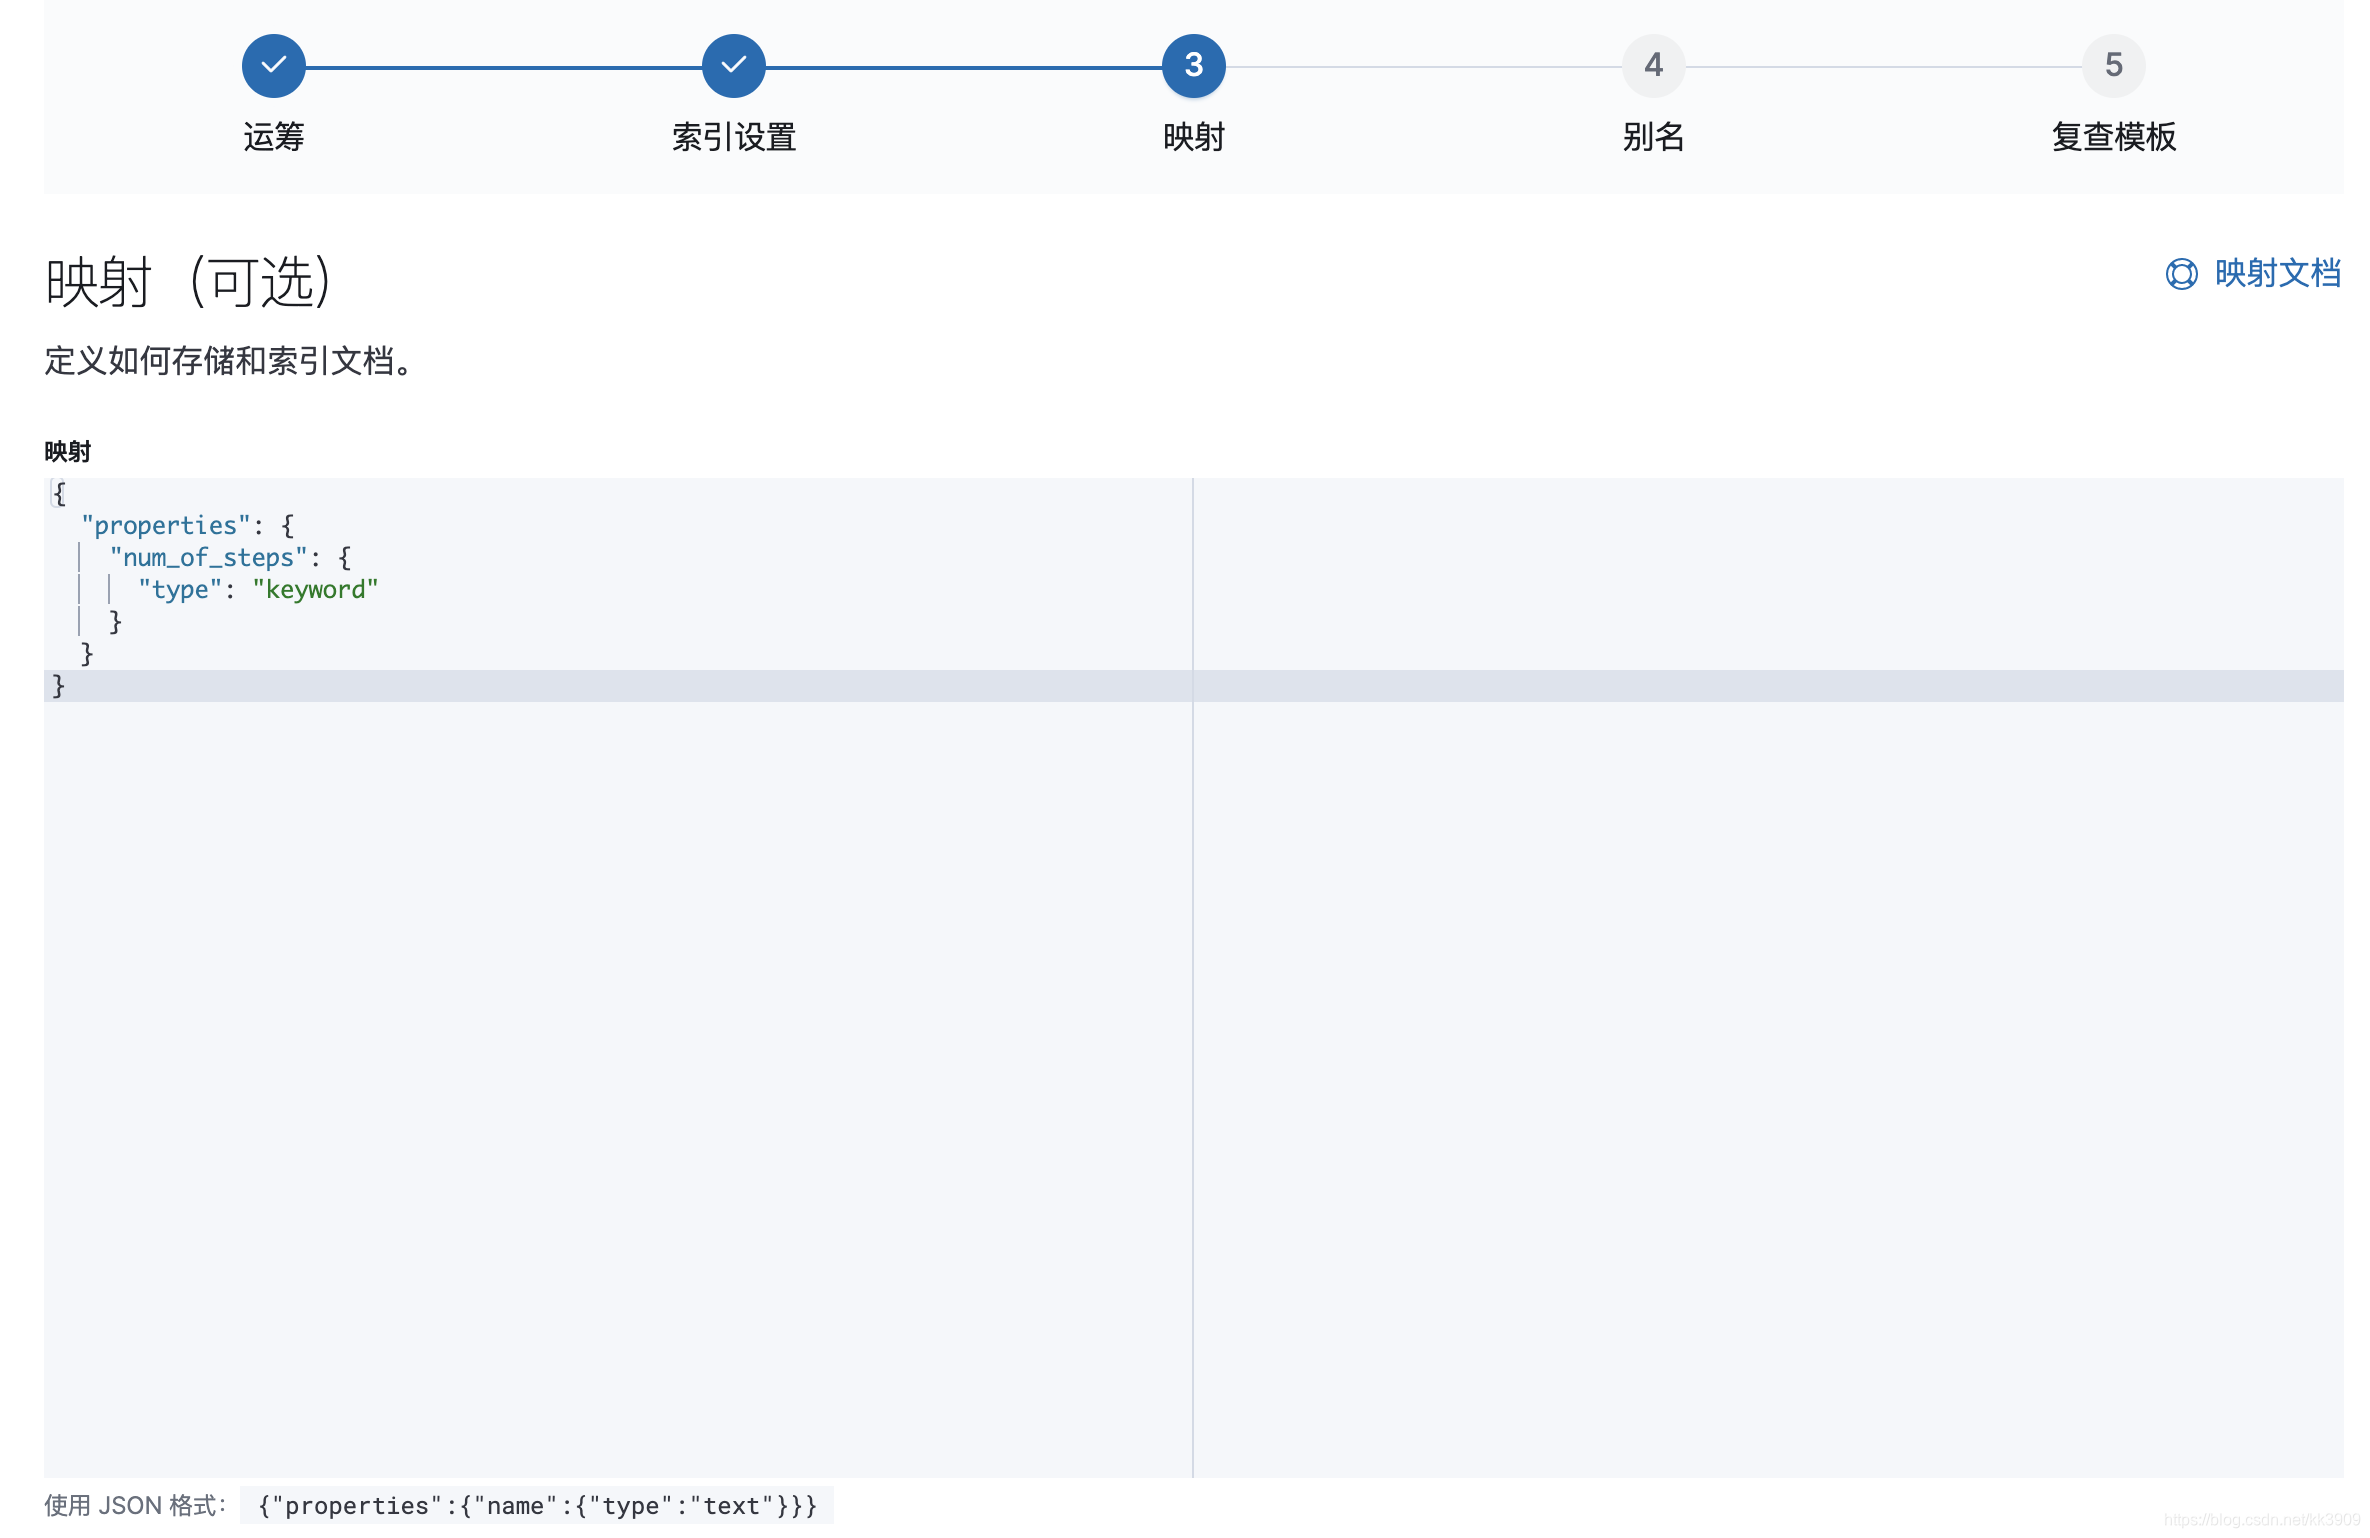Screen dimensions: 2370x1538
Task: Click the 复查模板 step label
Action: click(x=2113, y=137)
